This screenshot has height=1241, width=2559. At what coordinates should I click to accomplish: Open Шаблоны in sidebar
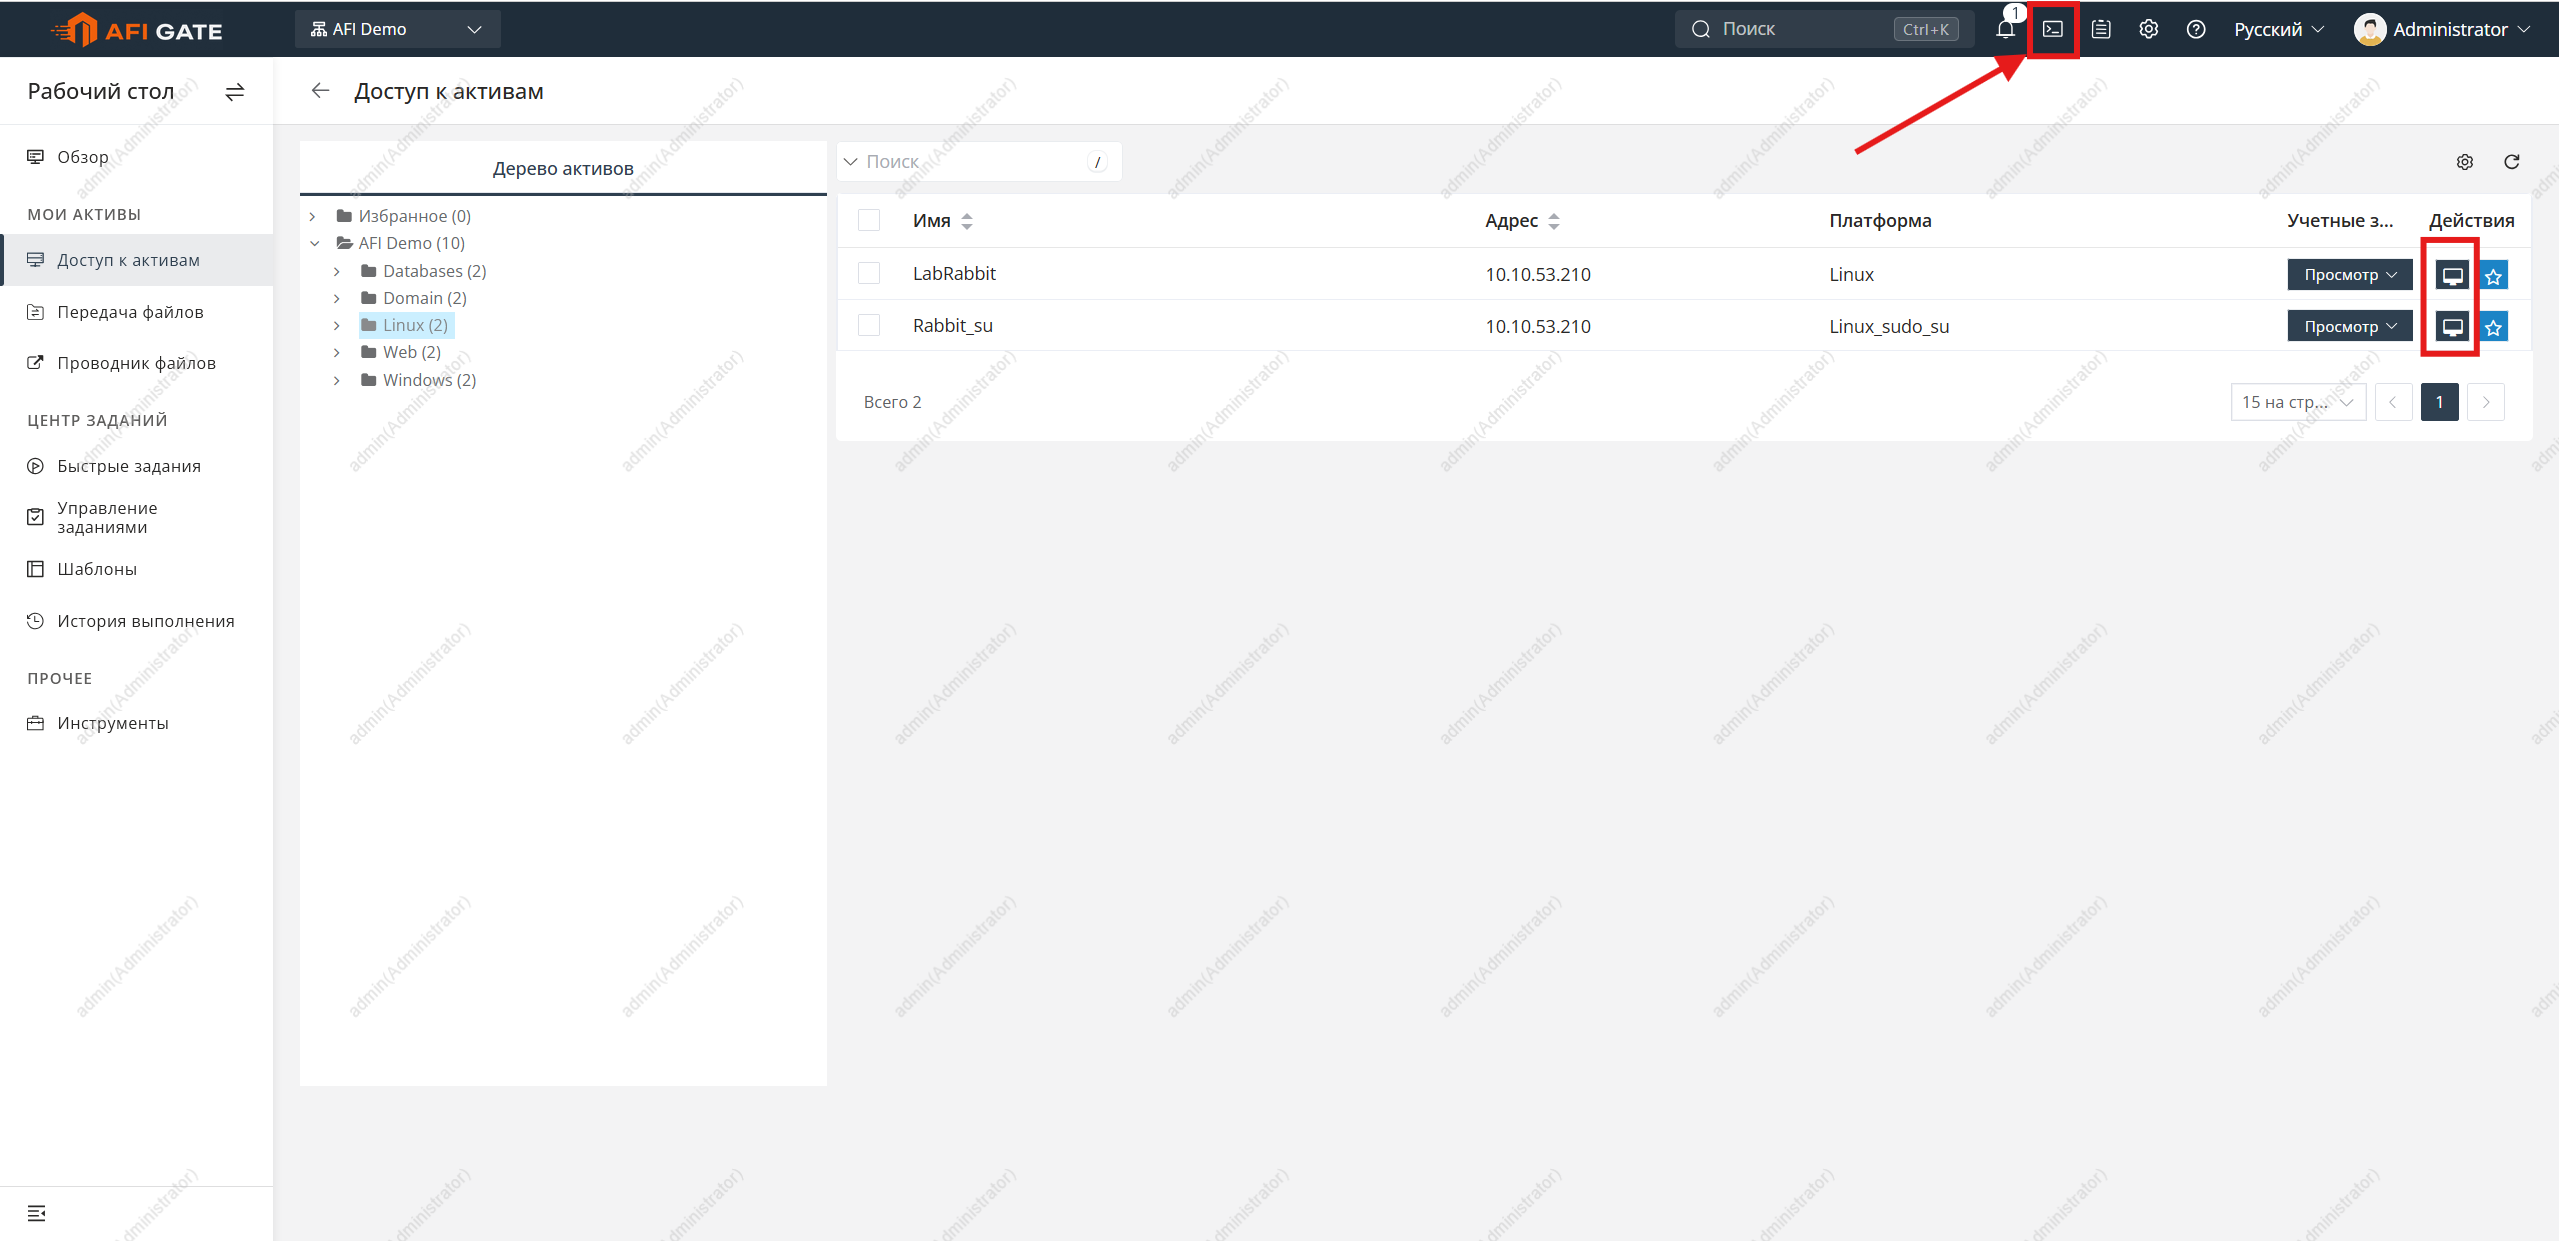(137, 569)
